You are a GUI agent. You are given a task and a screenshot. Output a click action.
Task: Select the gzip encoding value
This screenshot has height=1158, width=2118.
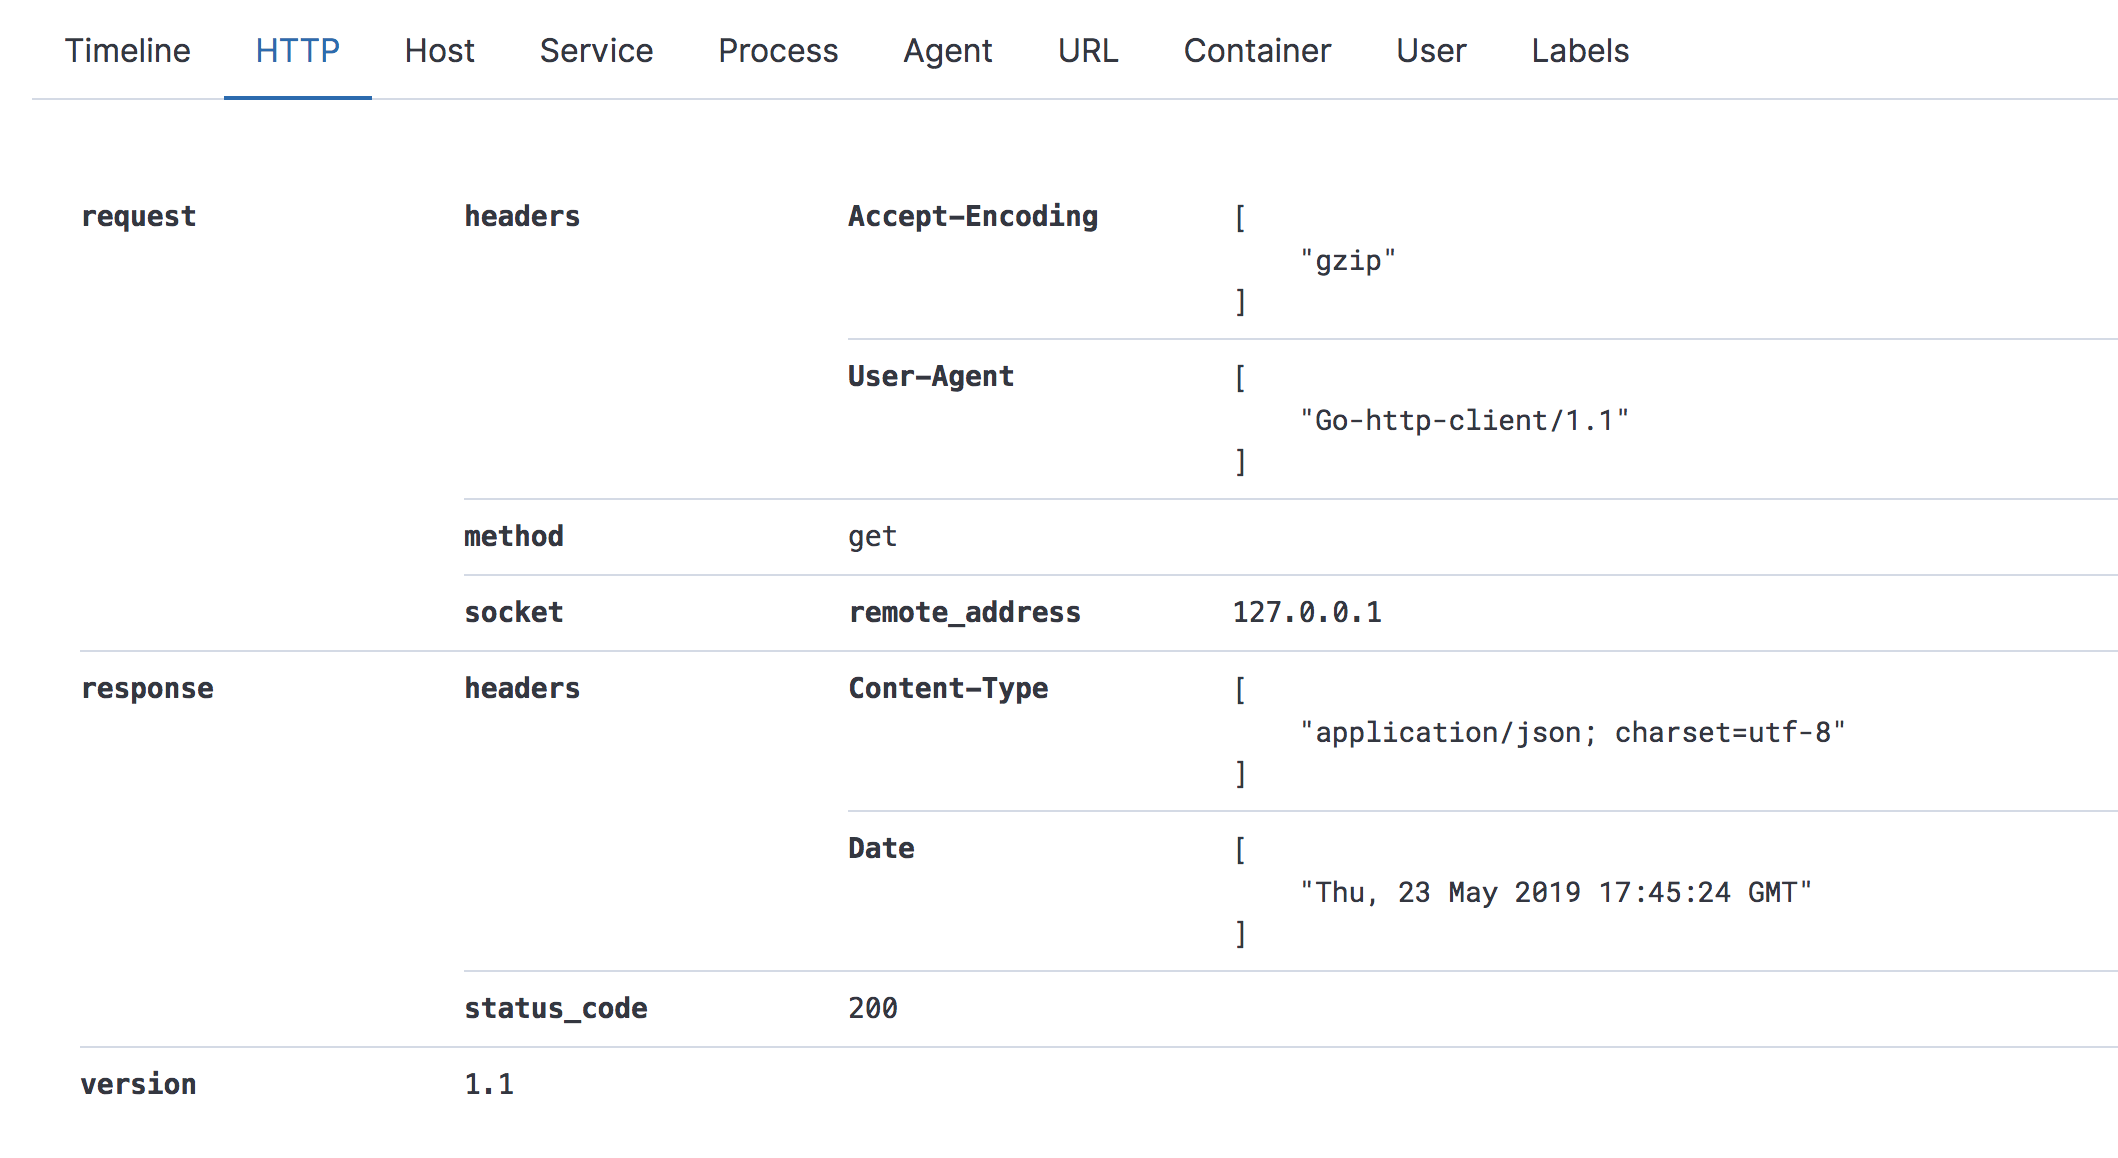[x=1348, y=259]
